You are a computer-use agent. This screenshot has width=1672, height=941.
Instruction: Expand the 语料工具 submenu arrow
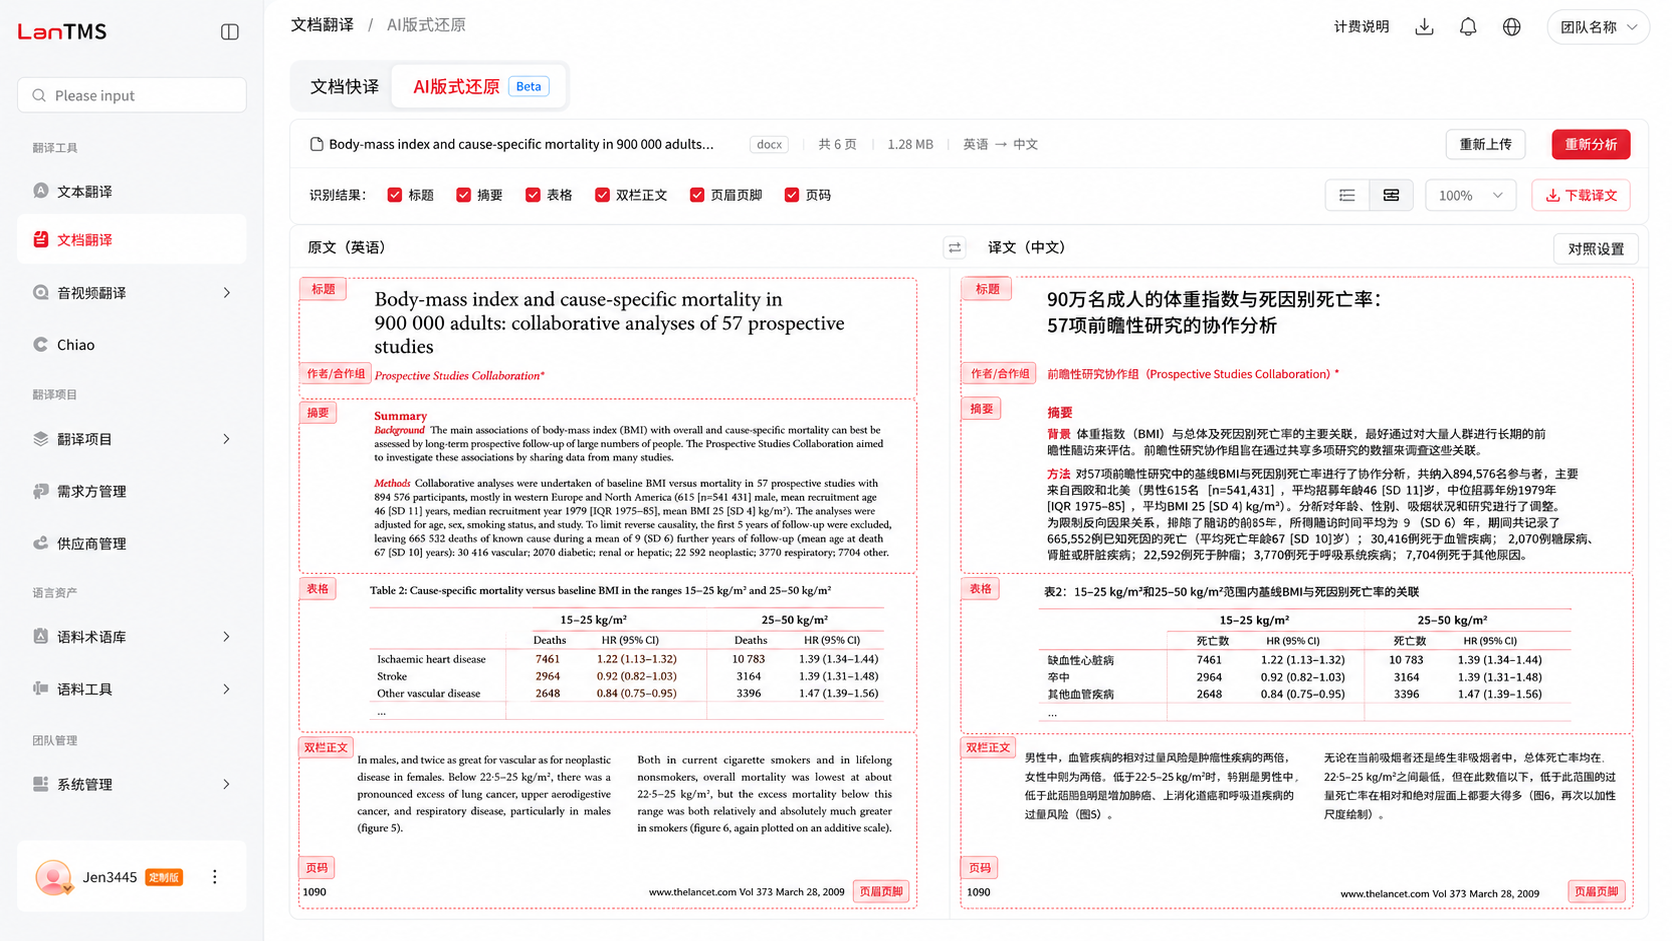227,689
